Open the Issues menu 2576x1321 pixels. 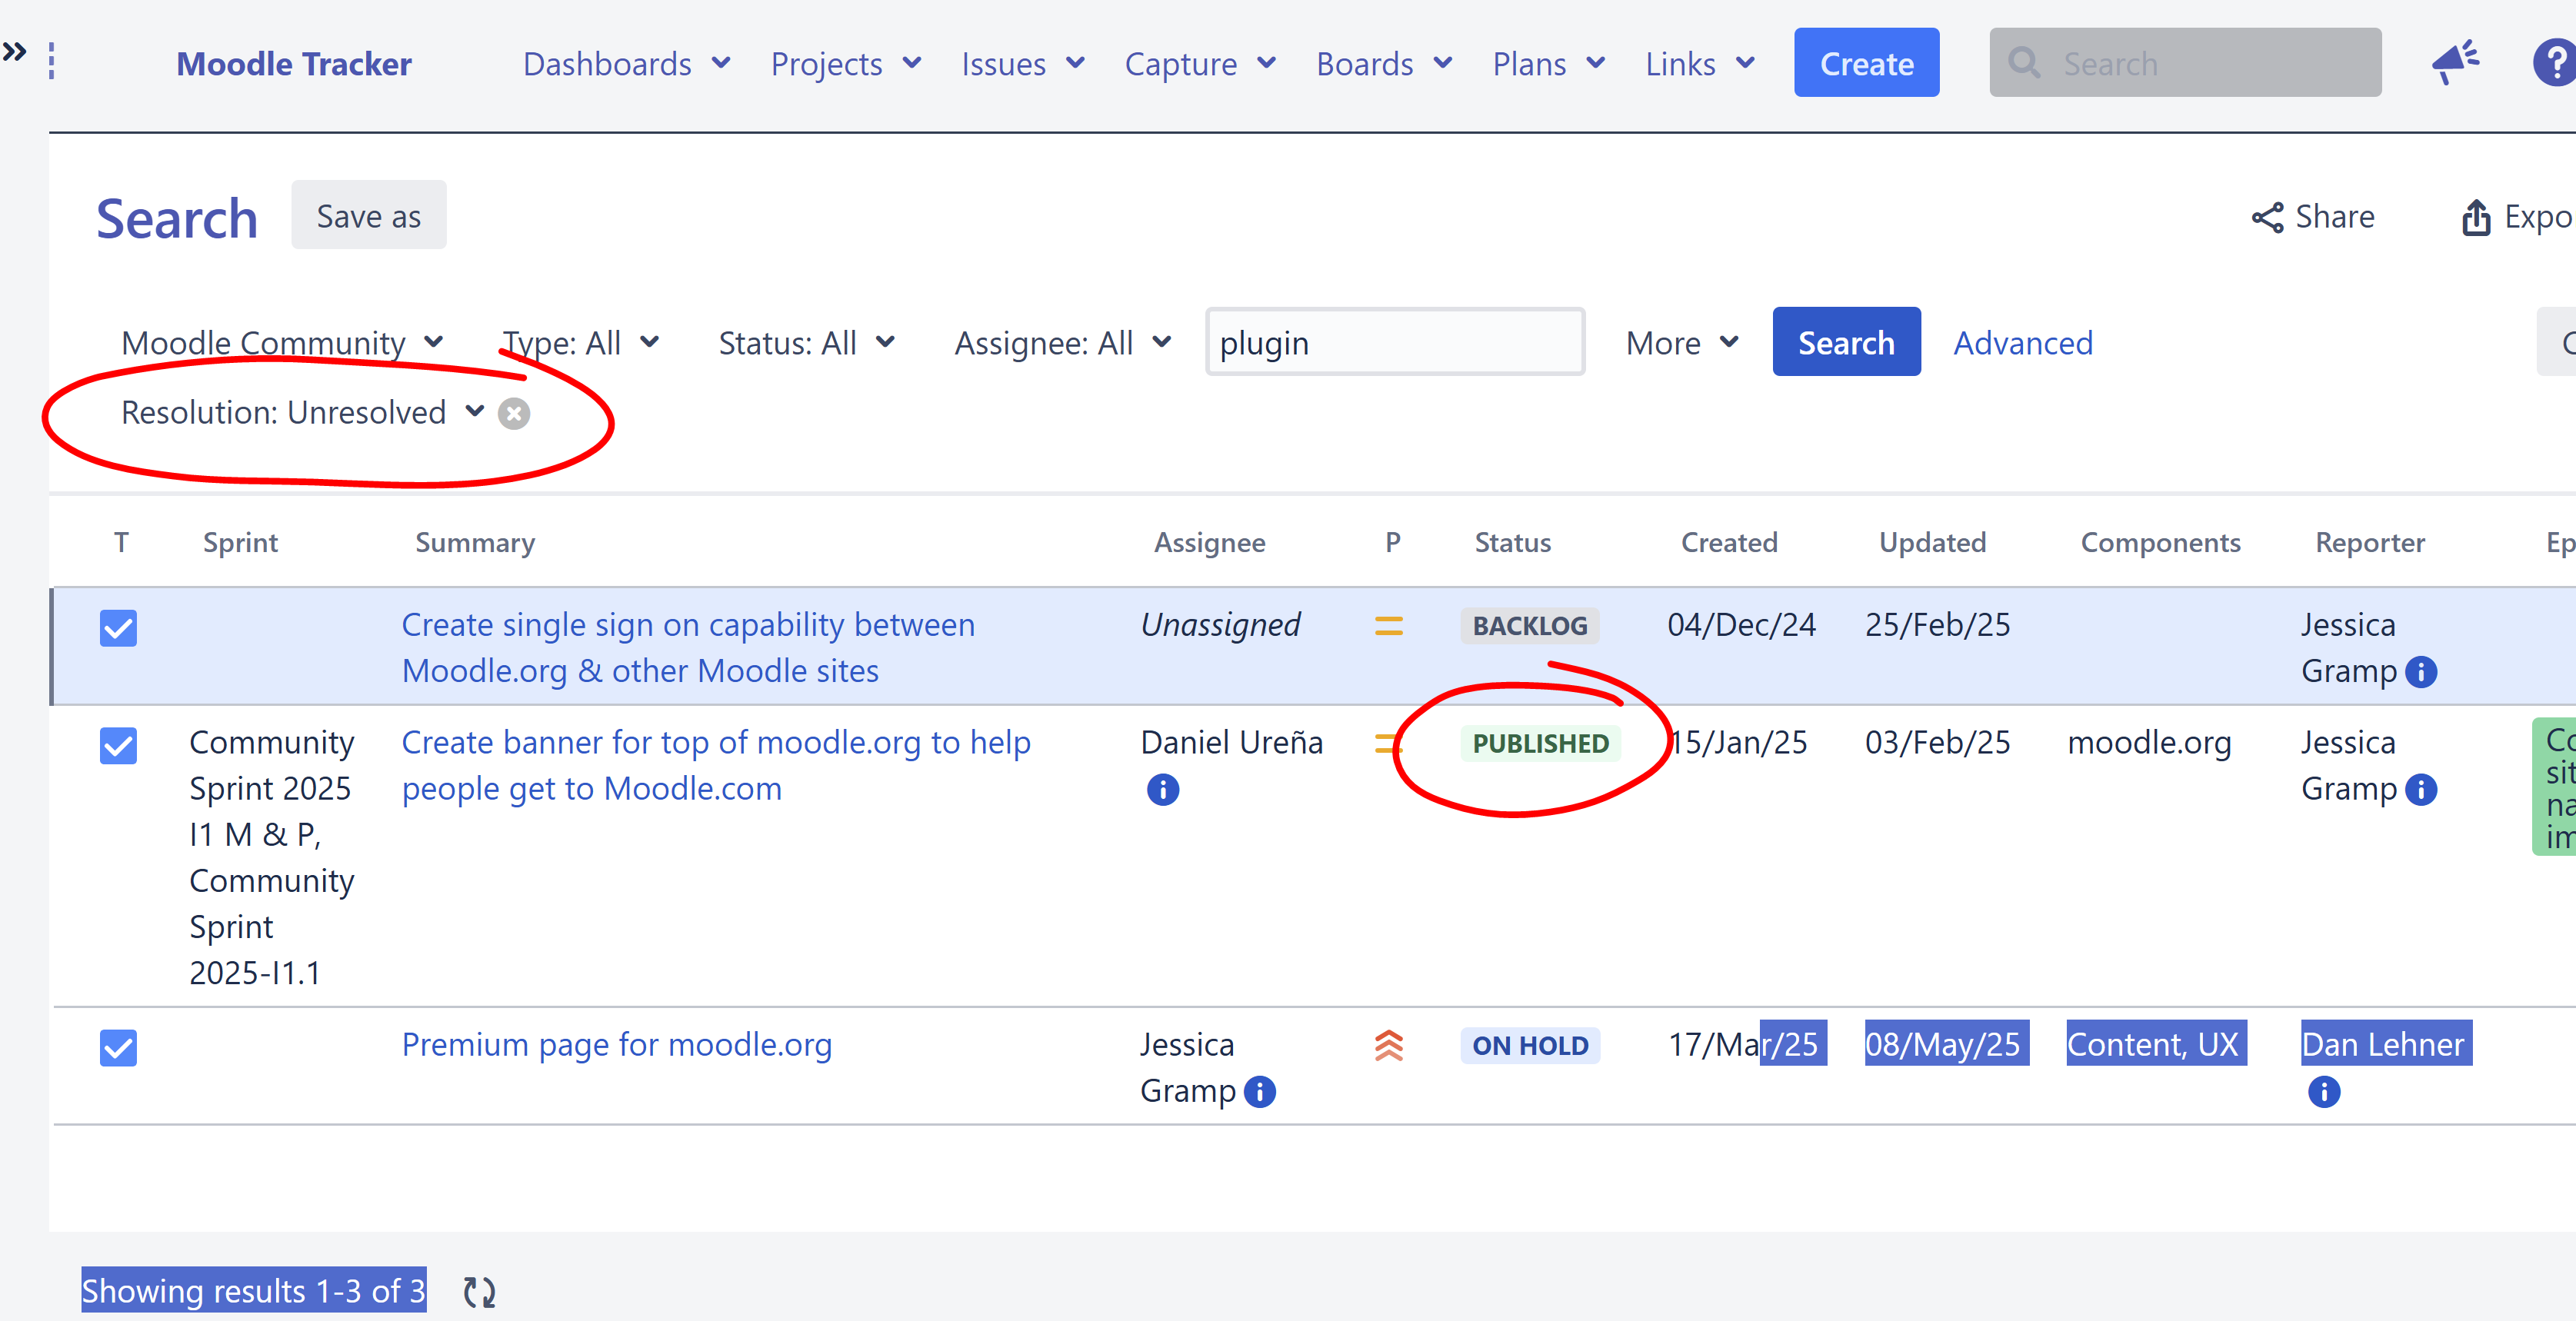tap(1022, 63)
